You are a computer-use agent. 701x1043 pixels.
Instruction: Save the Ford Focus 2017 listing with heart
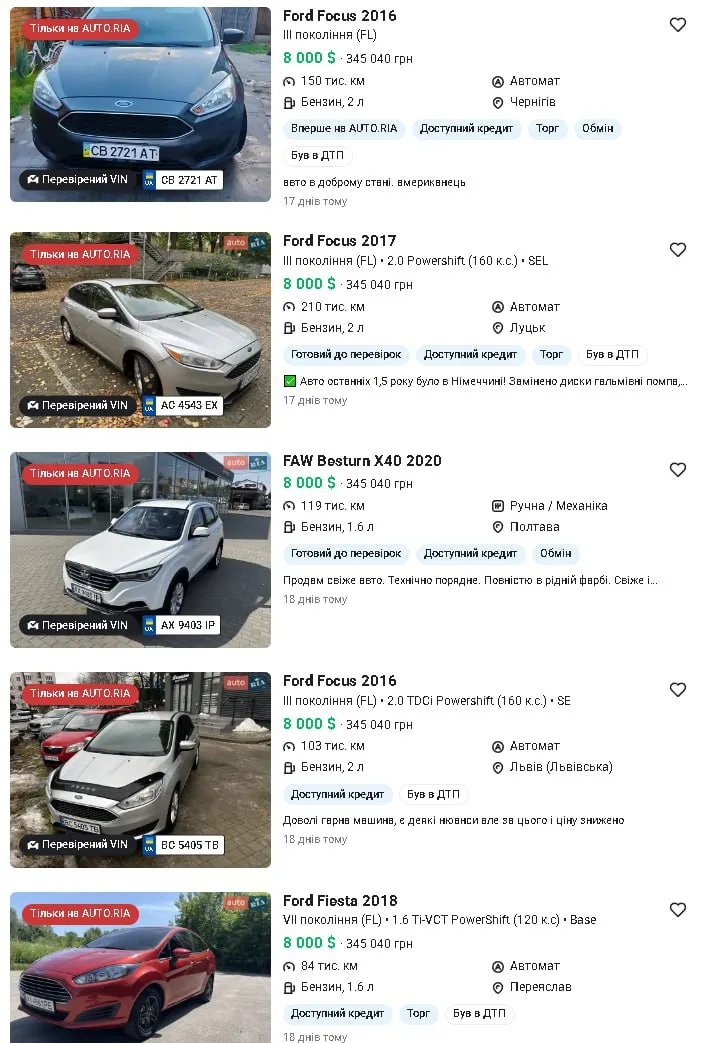coord(678,250)
